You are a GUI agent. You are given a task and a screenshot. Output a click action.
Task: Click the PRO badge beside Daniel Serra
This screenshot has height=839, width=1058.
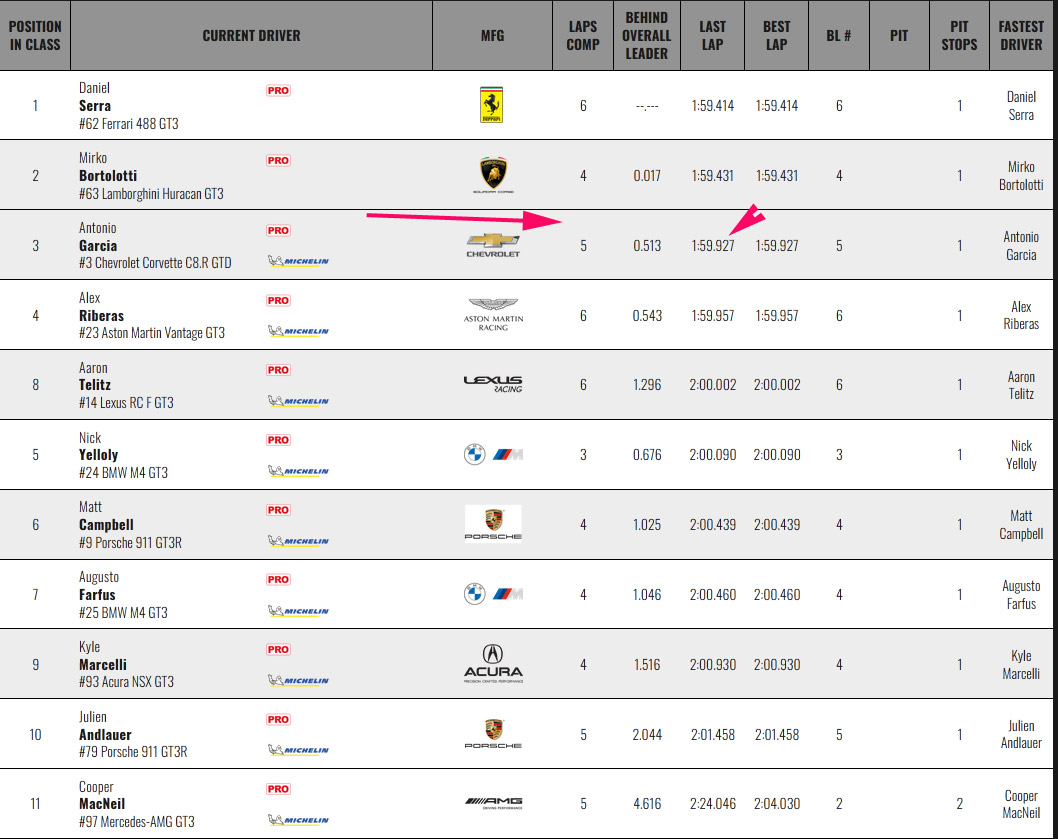click(x=278, y=90)
